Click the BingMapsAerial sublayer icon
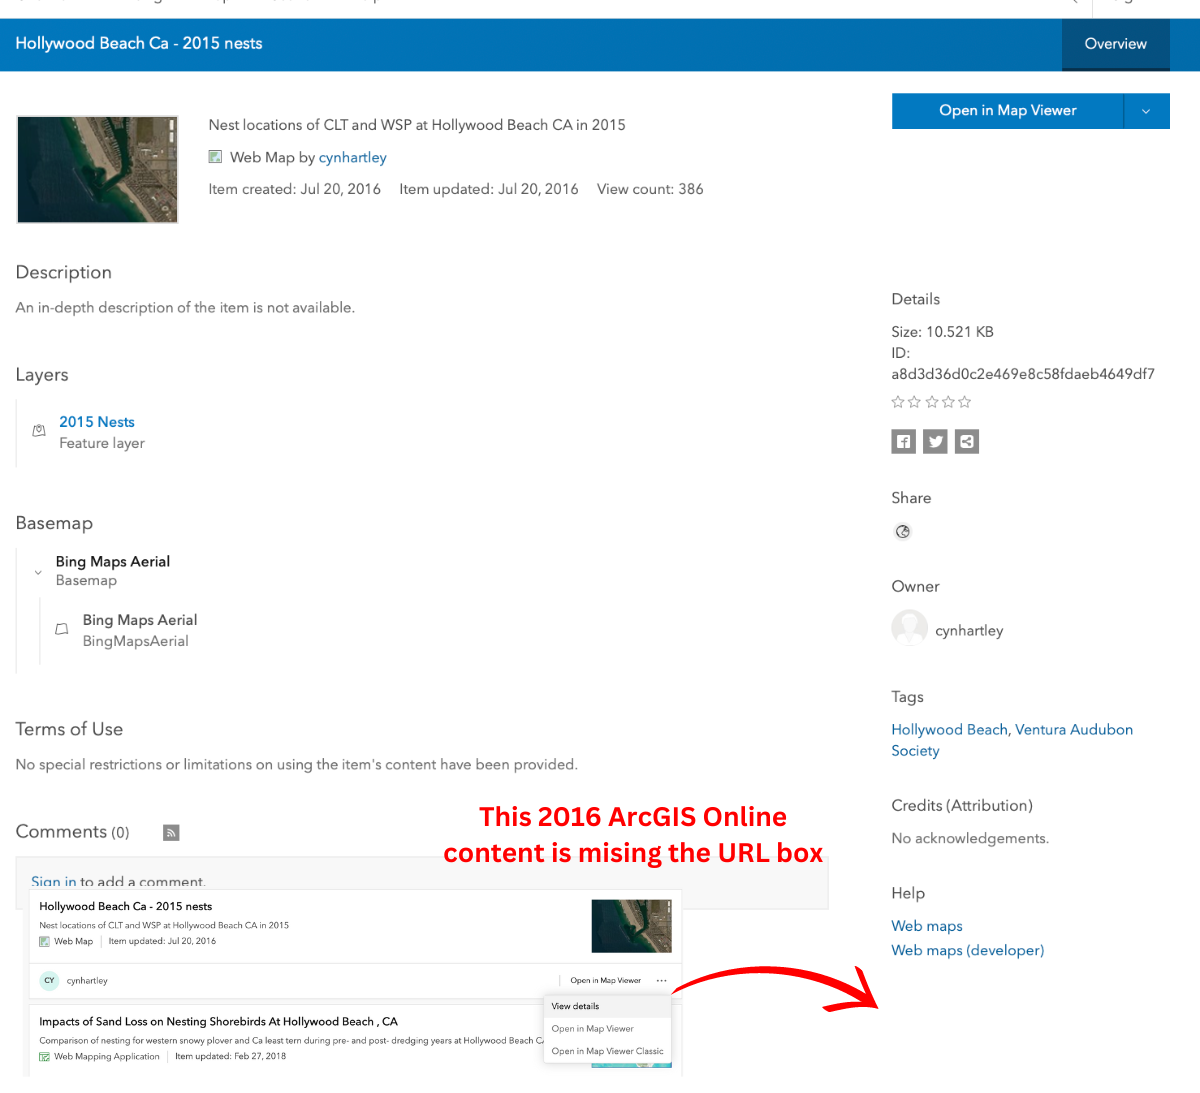1200x1093 pixels. point(62,630)
